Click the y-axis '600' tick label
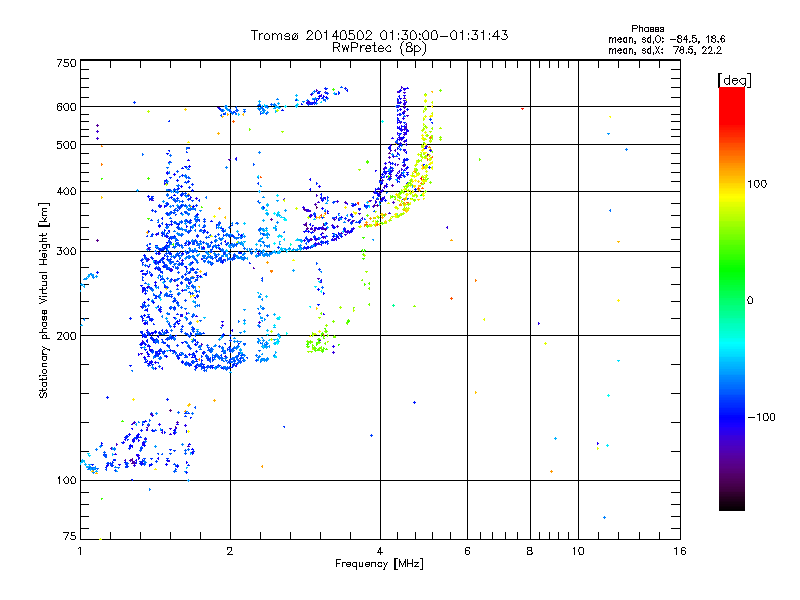The image size is (800, 600). click(66, 107)
